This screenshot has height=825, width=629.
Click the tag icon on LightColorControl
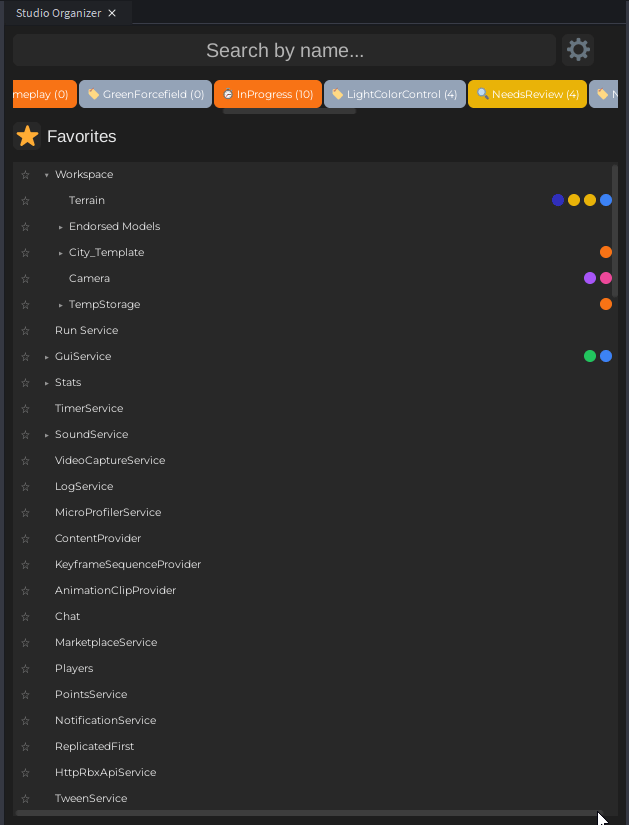pyautogui.click(x=337, y=94)
